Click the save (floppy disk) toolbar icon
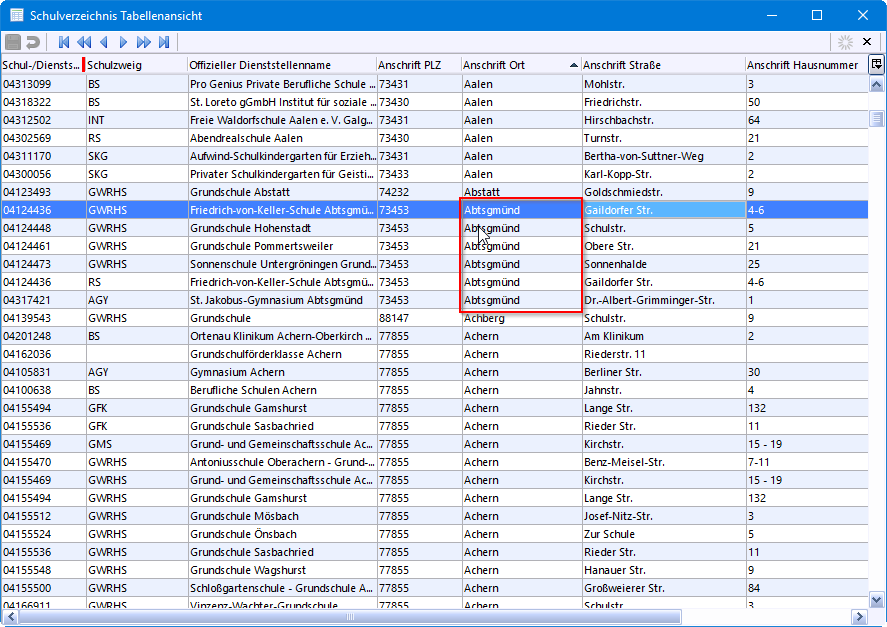The height and width of the screenshot is (627, 887). pos(13,42)
